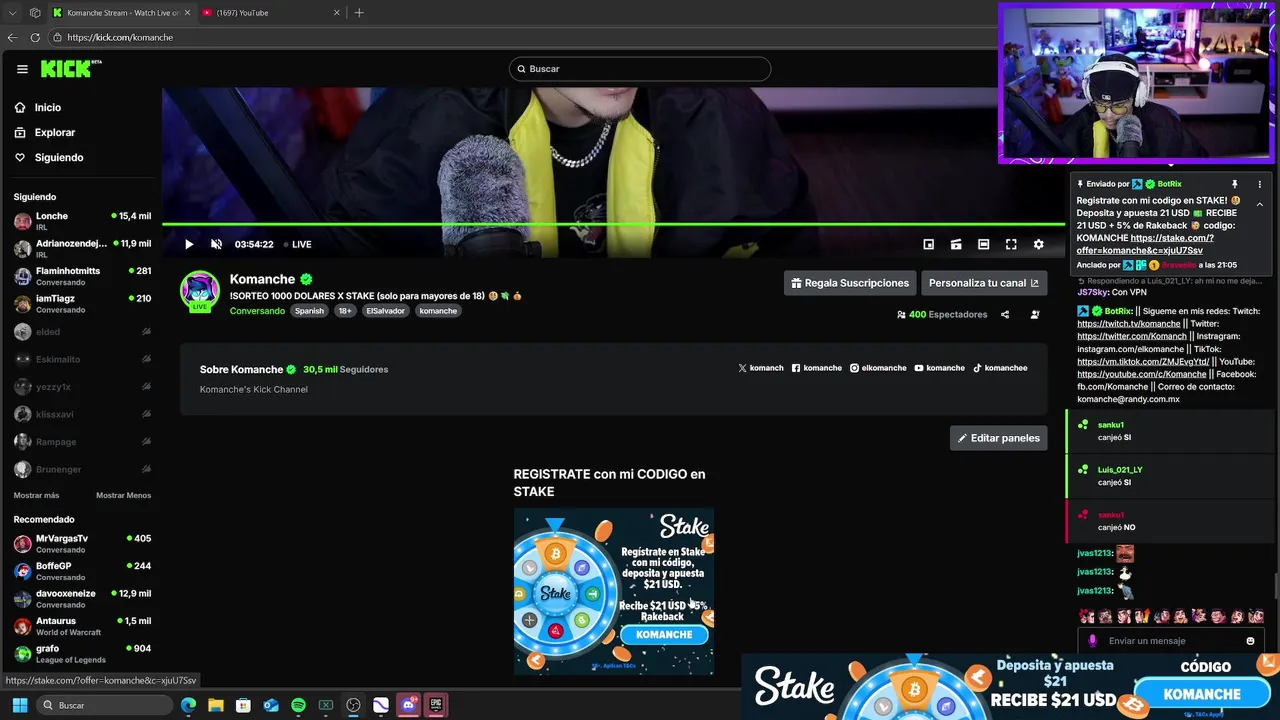Expand followed list with Mostrar más
1280x720 pixels.
(x=36, y=495)
